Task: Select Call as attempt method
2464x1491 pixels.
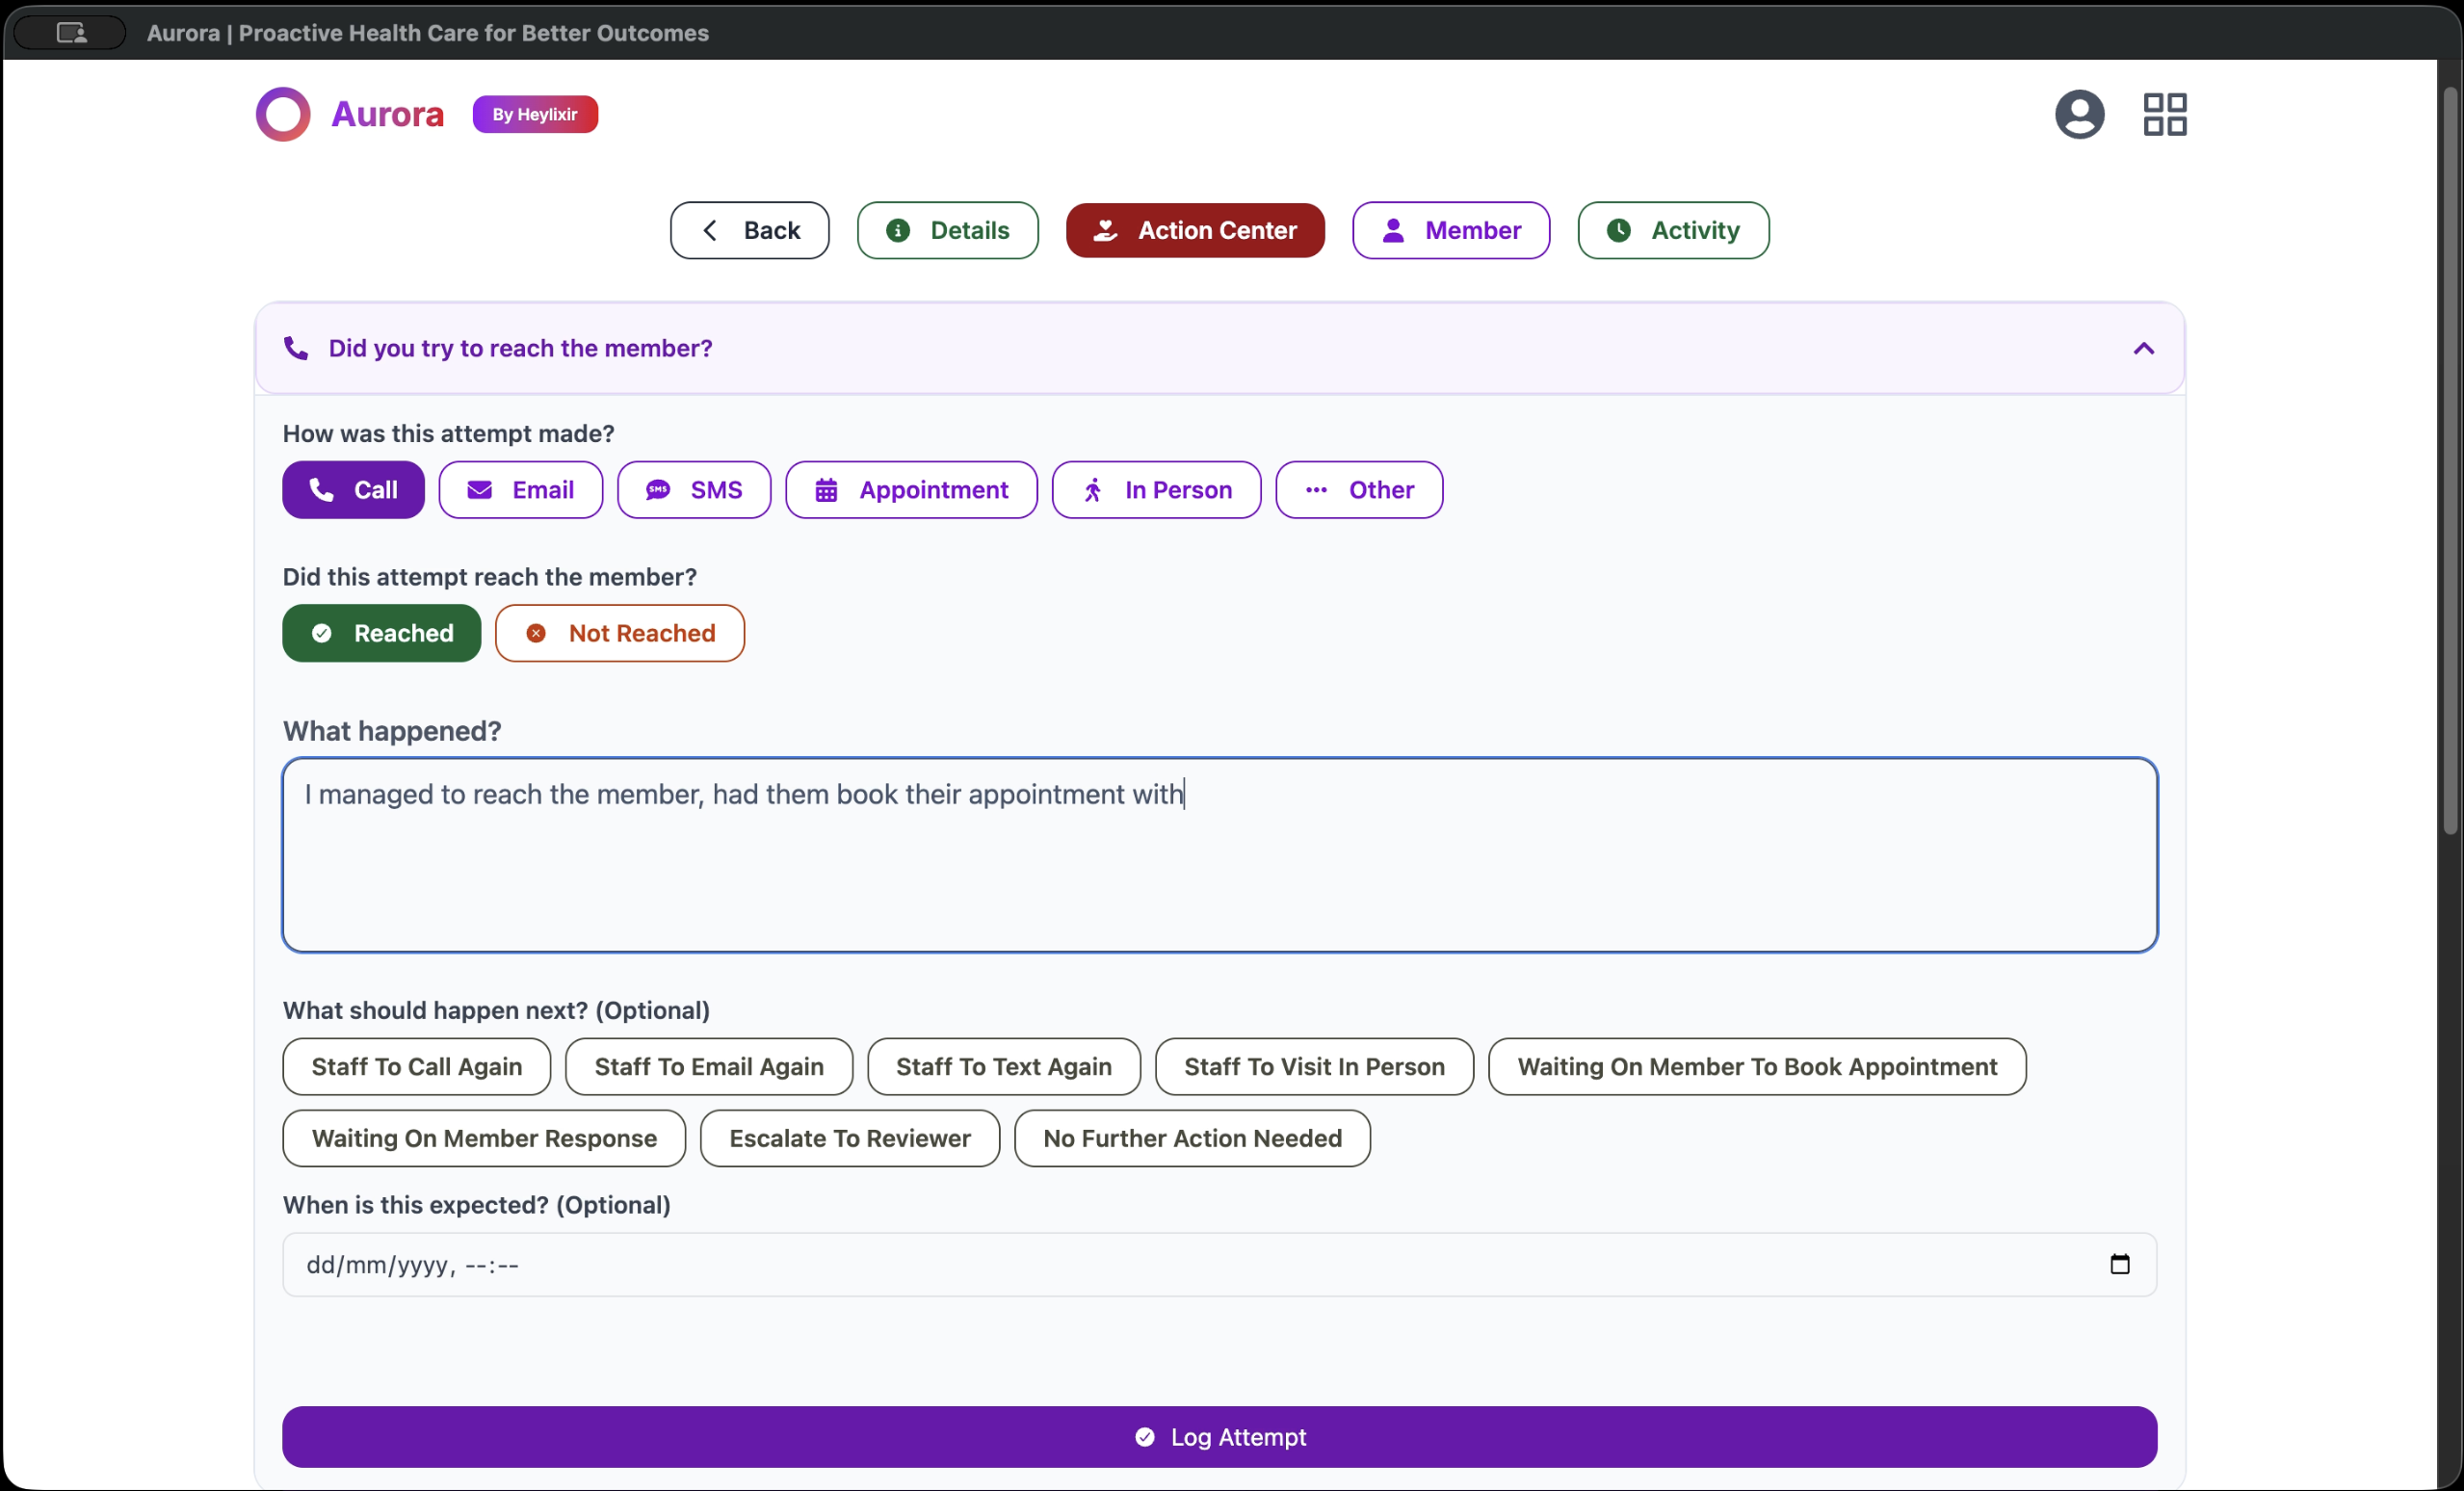Action: pyautogui.click(x=353, y=490)
